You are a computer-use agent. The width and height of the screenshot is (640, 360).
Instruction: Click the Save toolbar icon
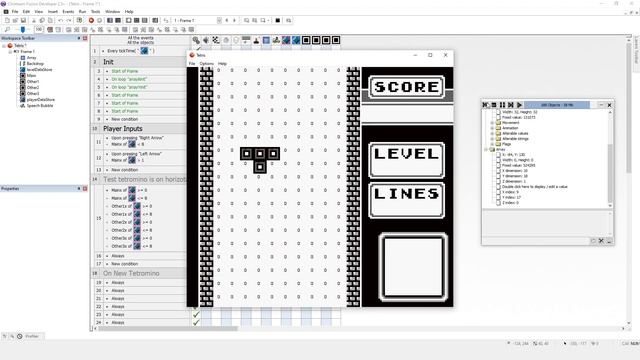point(23,20)
